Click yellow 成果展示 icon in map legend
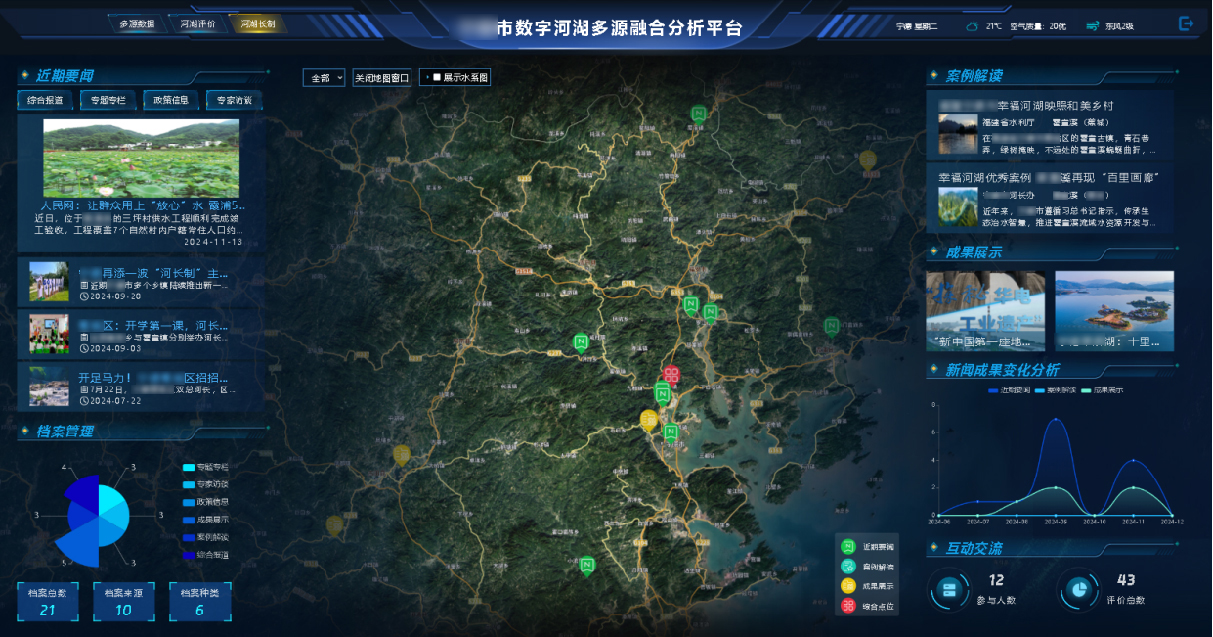 click(848, 586)
